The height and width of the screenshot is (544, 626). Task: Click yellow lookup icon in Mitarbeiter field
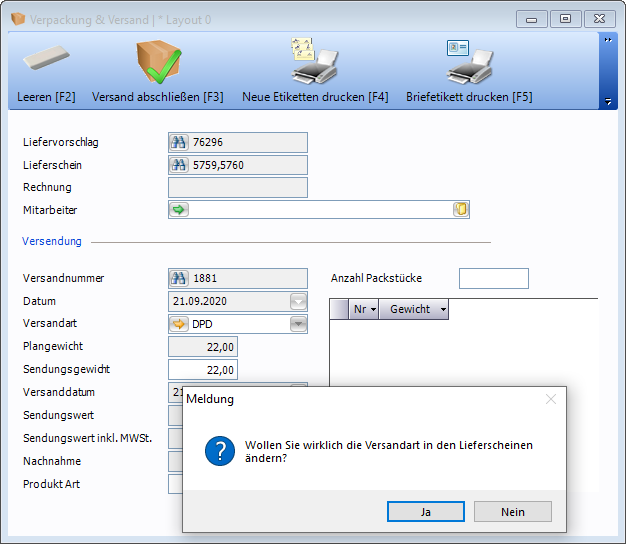click(x=460, y=210)
